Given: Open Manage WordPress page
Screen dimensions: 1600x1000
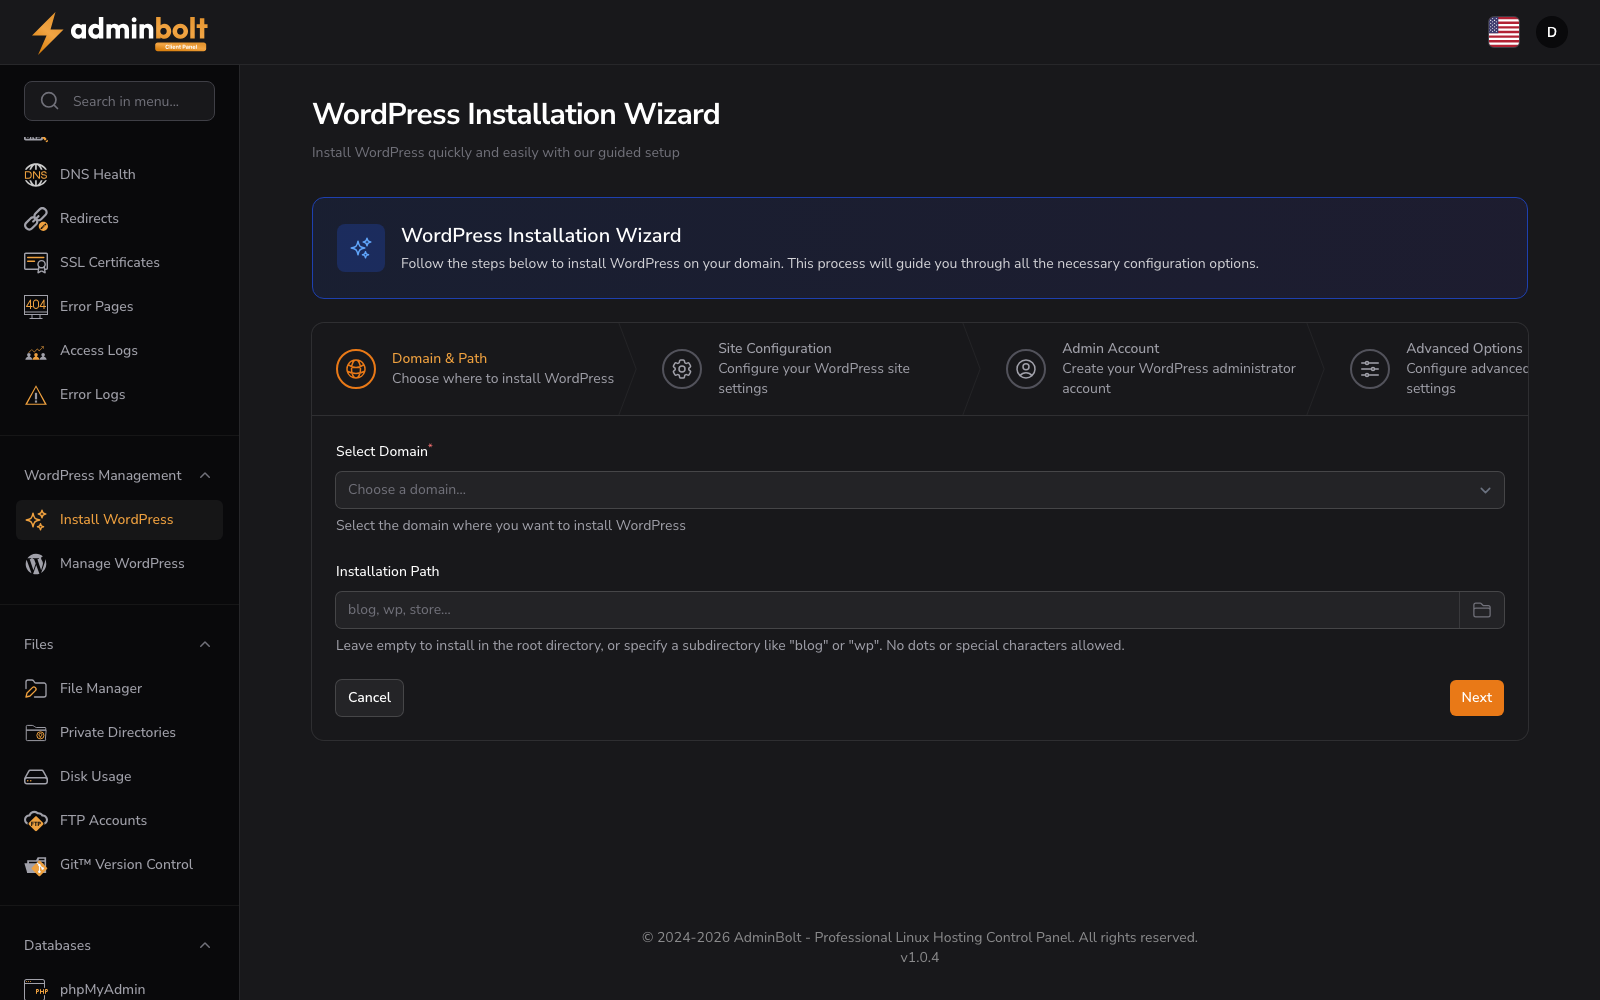Looking at the screenshot, I should pyautogui.click(x=119, y=563).
